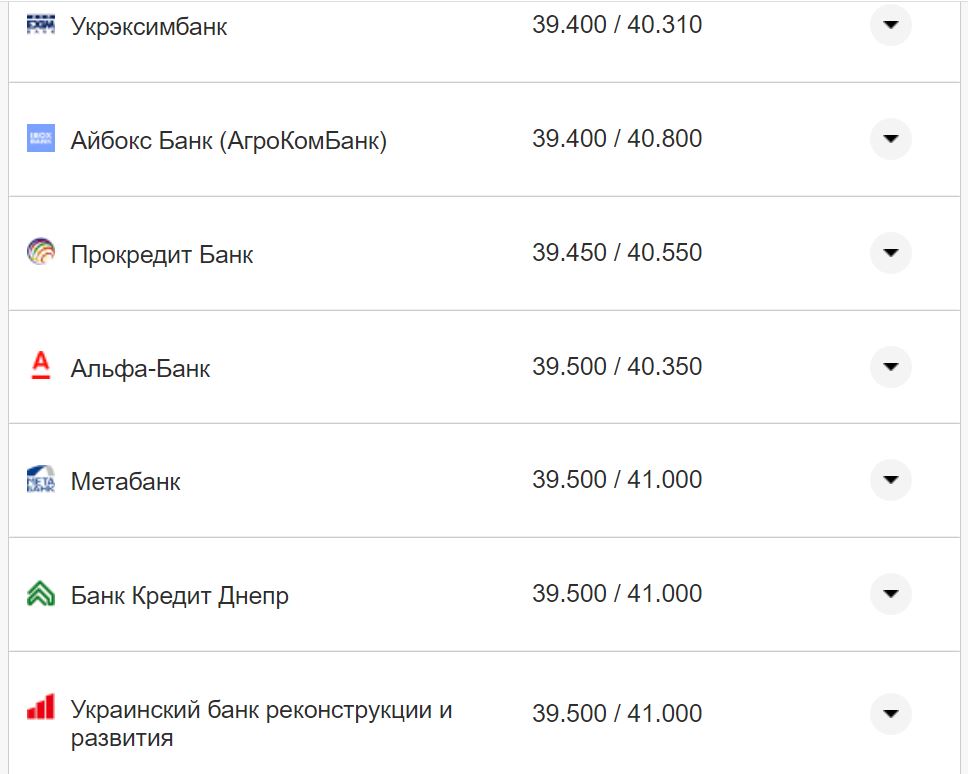Open details arrow for Украинский банк реконструкции
Screen dimensions: 968x774
(x=889, y=714)
